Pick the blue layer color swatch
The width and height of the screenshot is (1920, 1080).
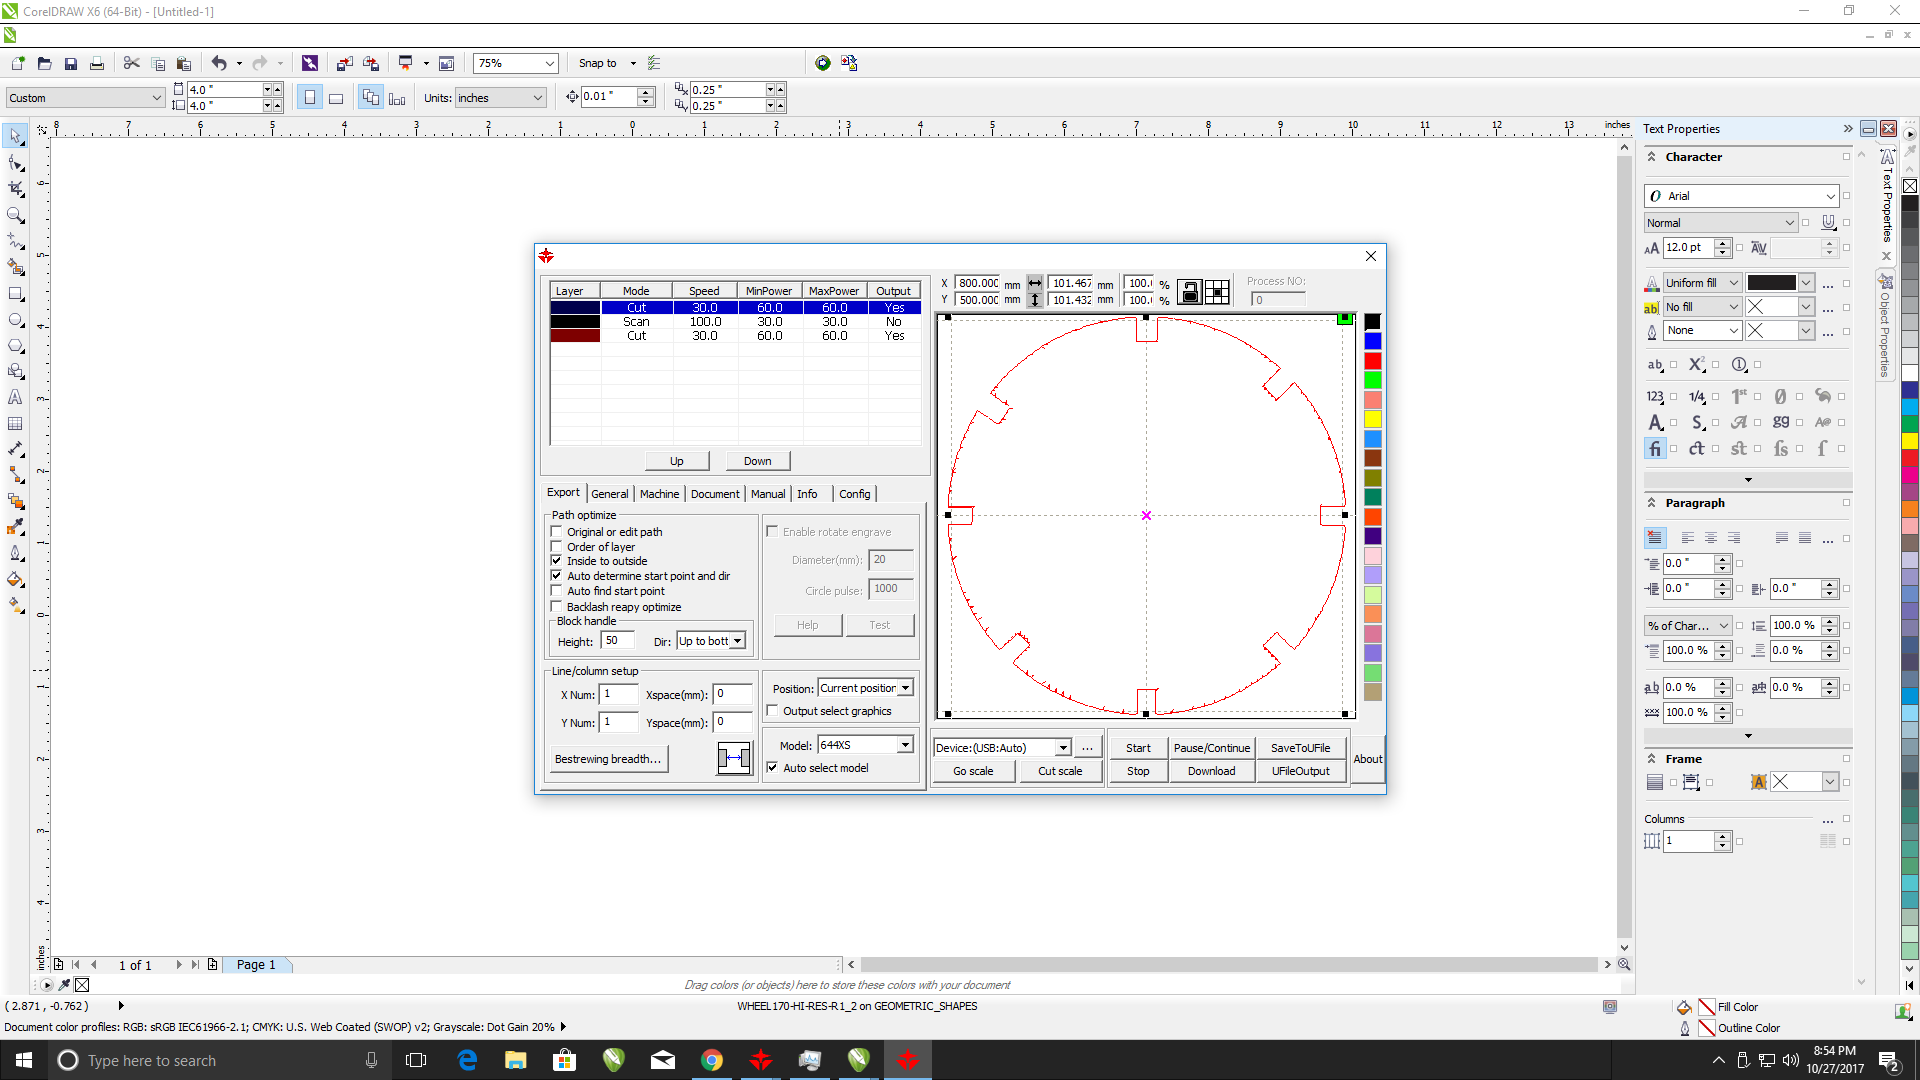1373,341
